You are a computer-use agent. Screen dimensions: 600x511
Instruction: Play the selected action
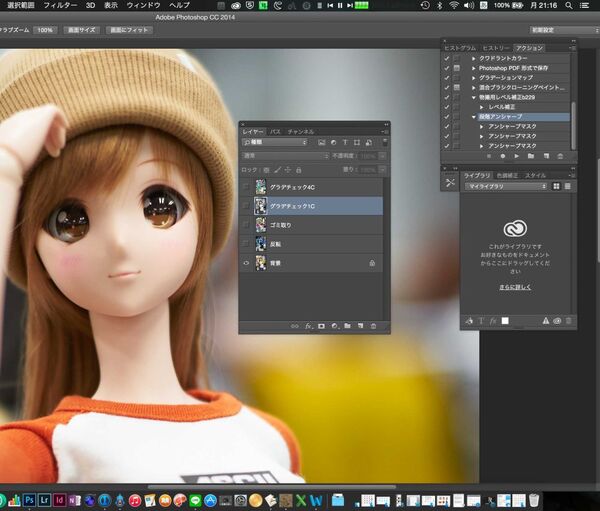tap(517, 156)
